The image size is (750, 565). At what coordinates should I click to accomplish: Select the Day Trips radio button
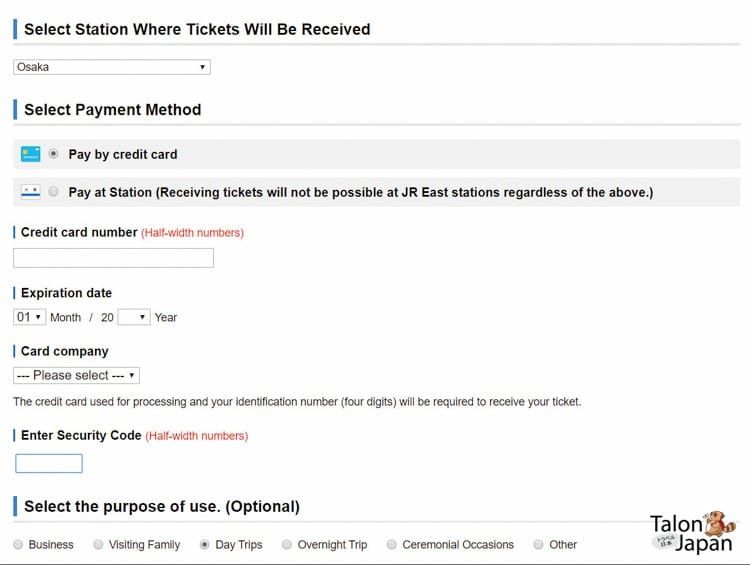(205, 544)
